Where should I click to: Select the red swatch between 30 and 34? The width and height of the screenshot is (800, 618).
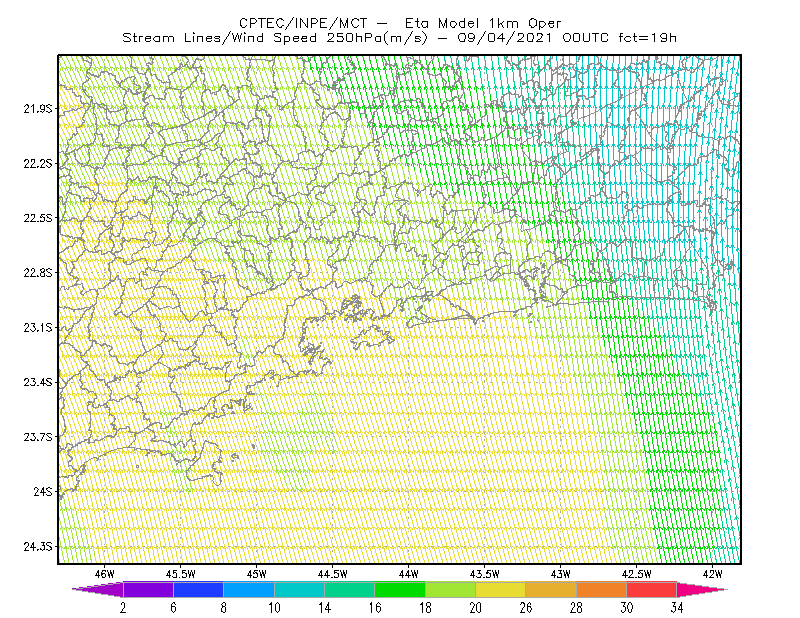652,589
